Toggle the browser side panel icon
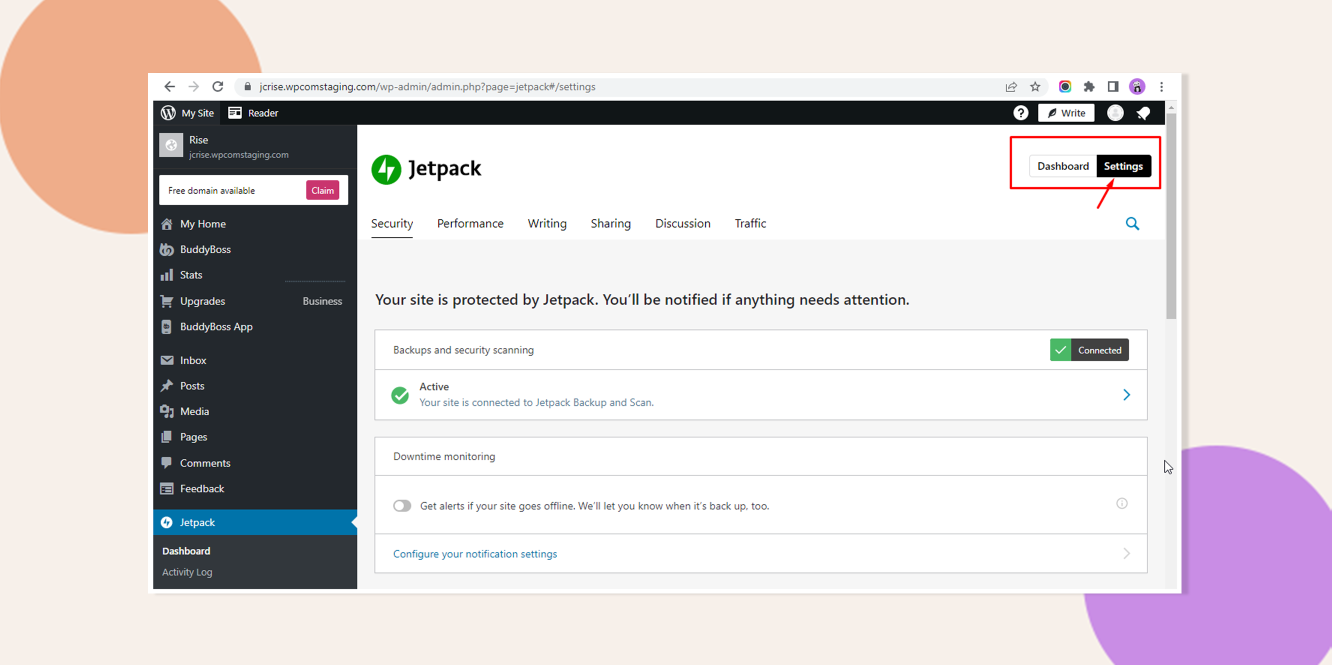Viewport: 1332px width, 665px height. pos(1113,87)
